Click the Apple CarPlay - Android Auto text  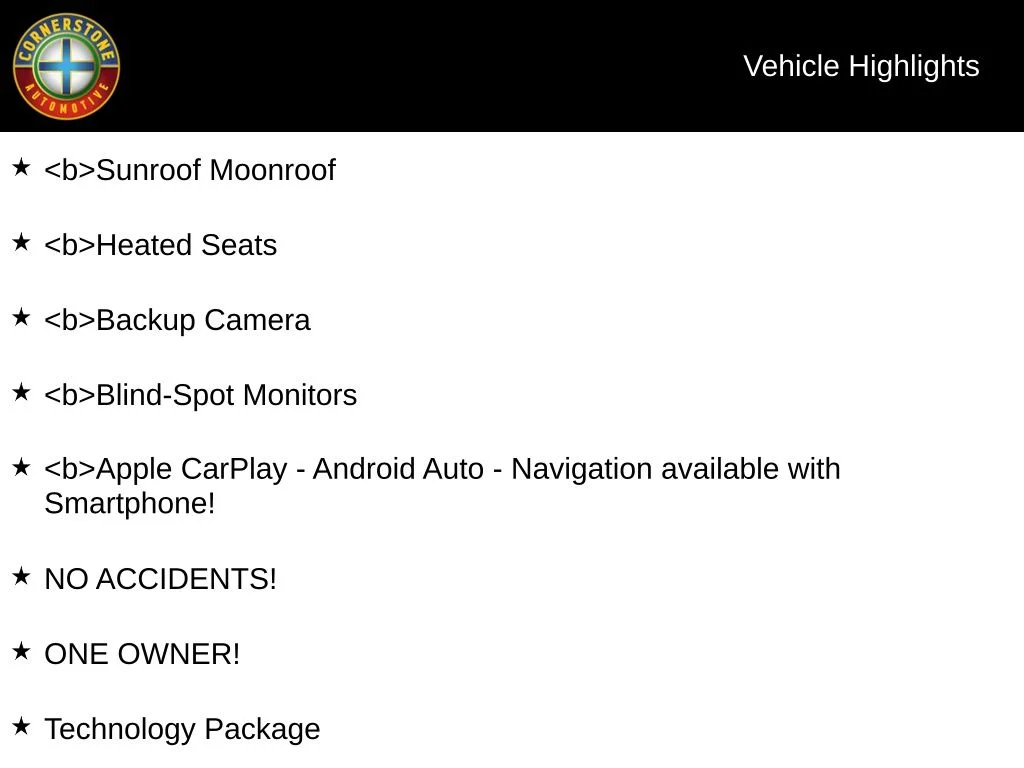(290, 469)
